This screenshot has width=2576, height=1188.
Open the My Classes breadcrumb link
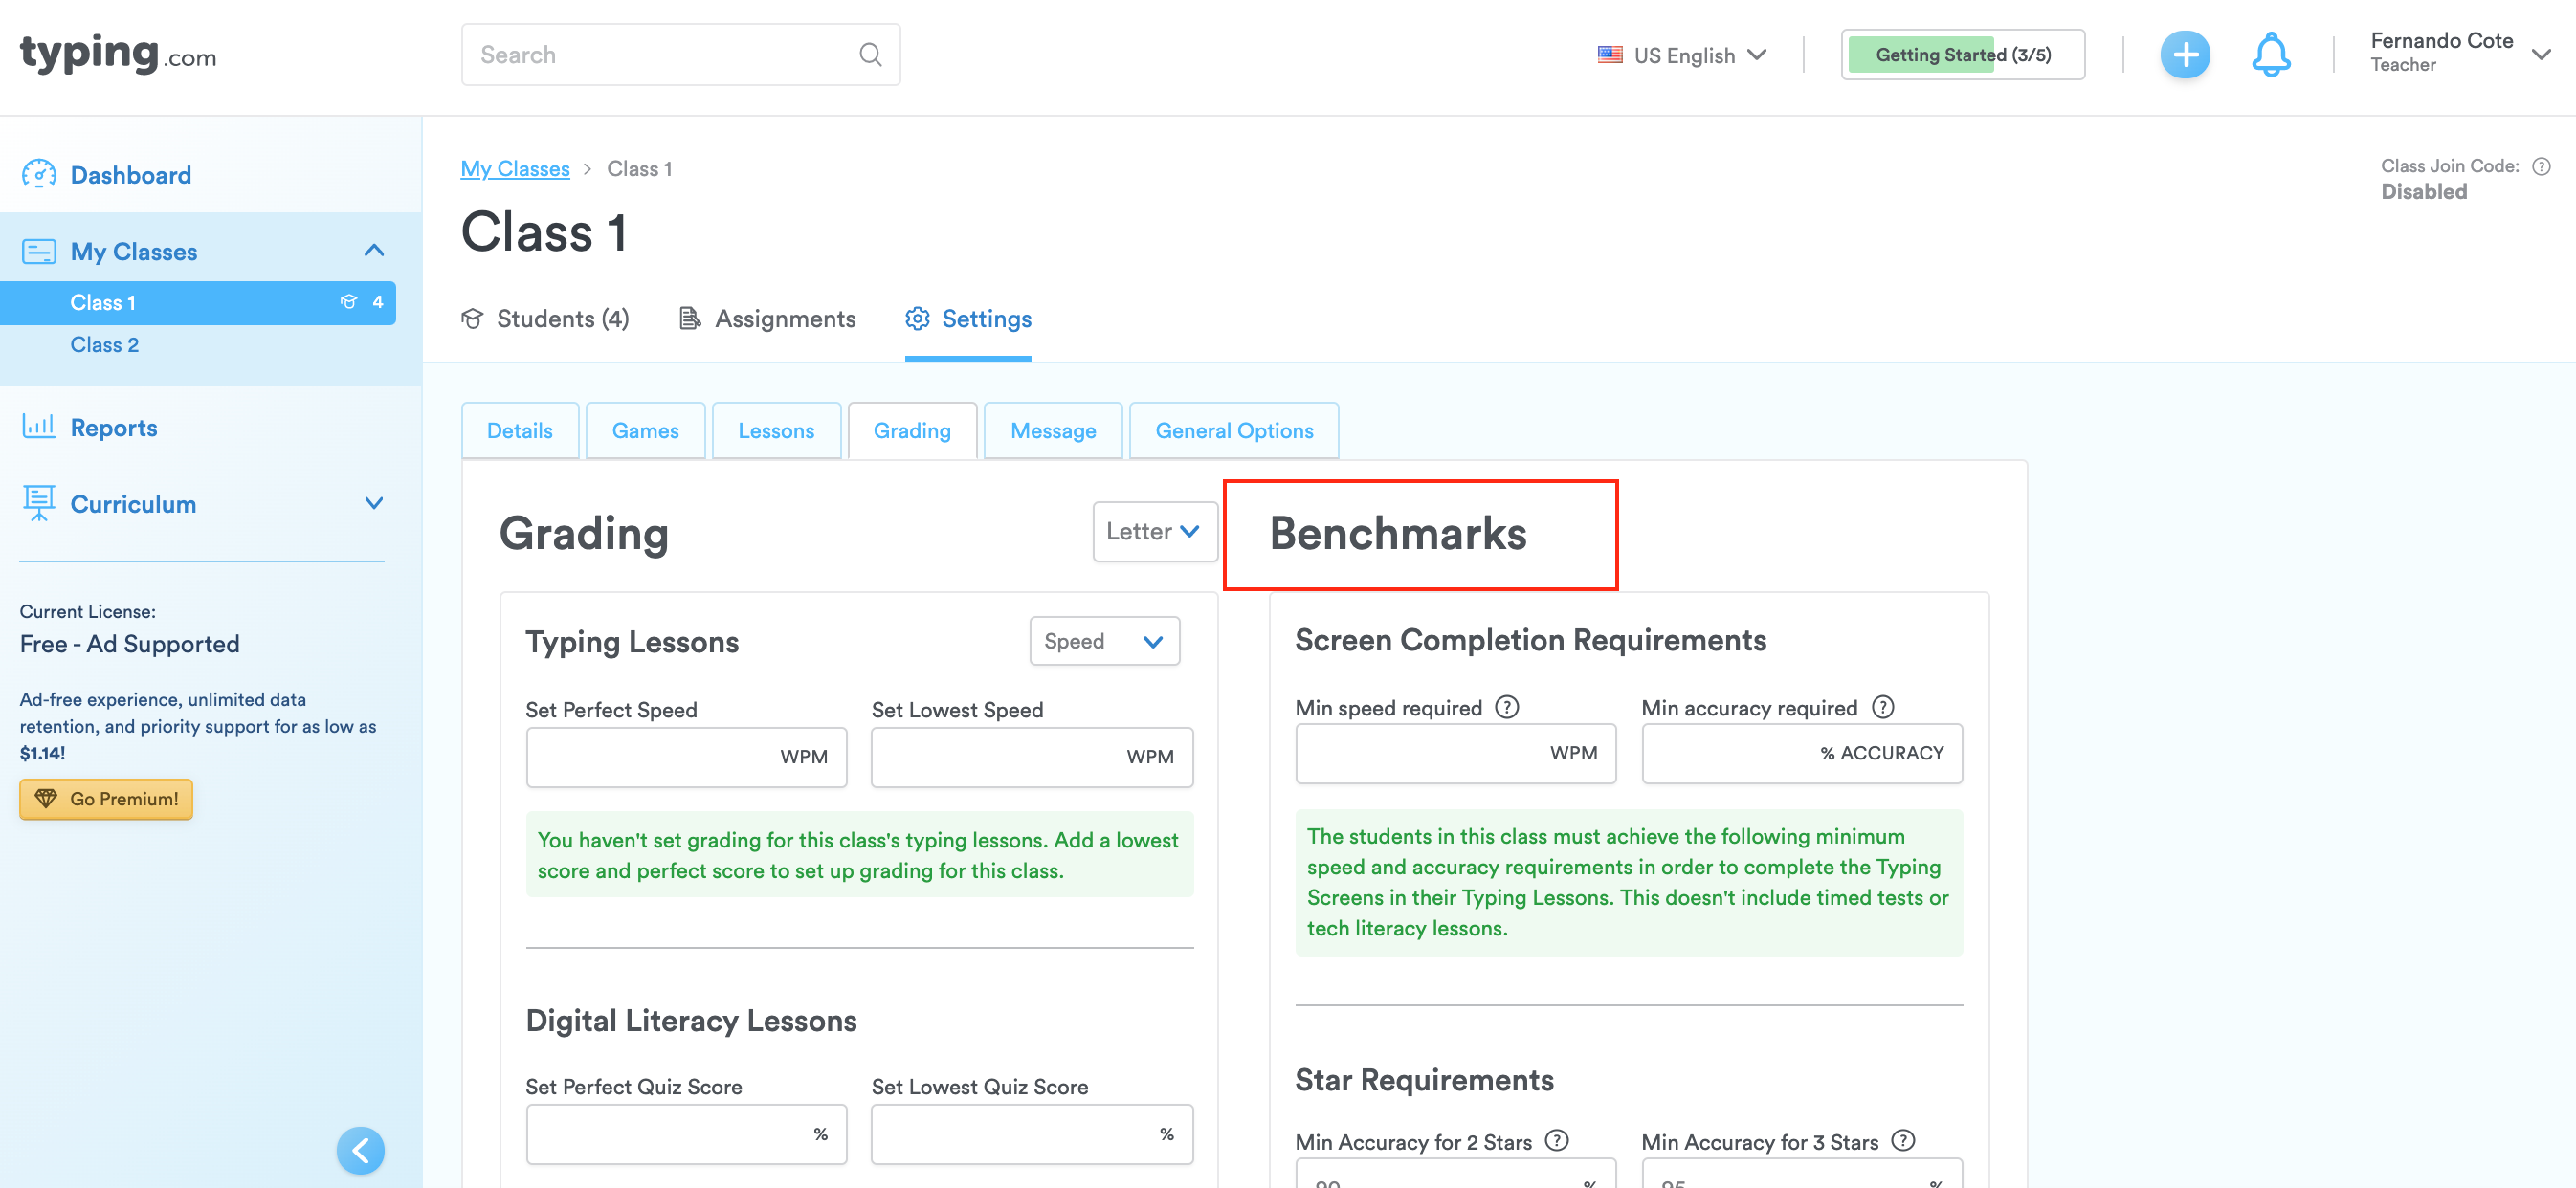point(515,168)
